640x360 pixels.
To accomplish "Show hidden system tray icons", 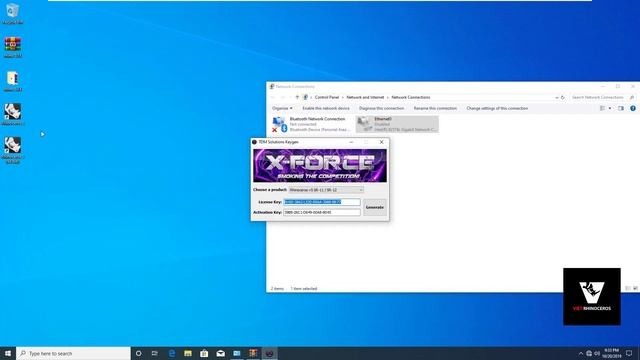I will coord(581,353).
